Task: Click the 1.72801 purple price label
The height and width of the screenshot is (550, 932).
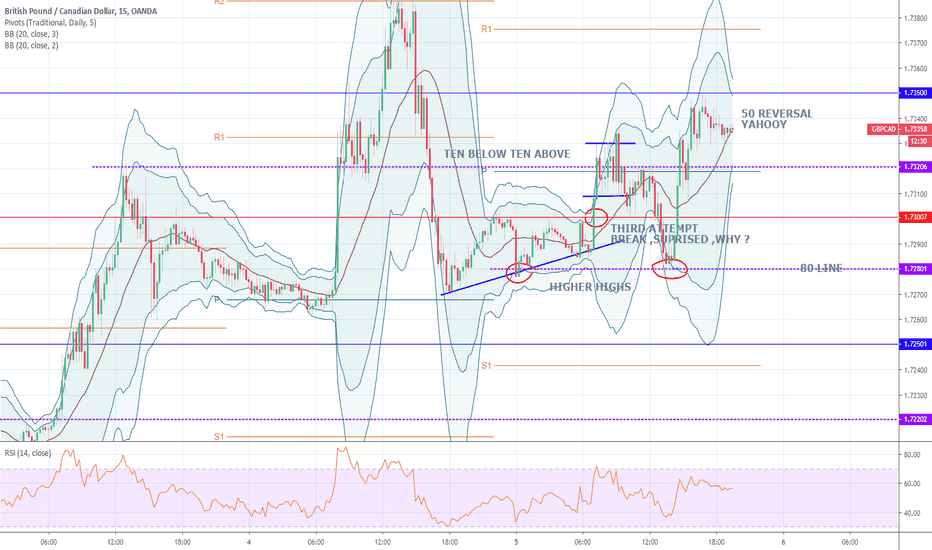Action: tap(913, 268)
